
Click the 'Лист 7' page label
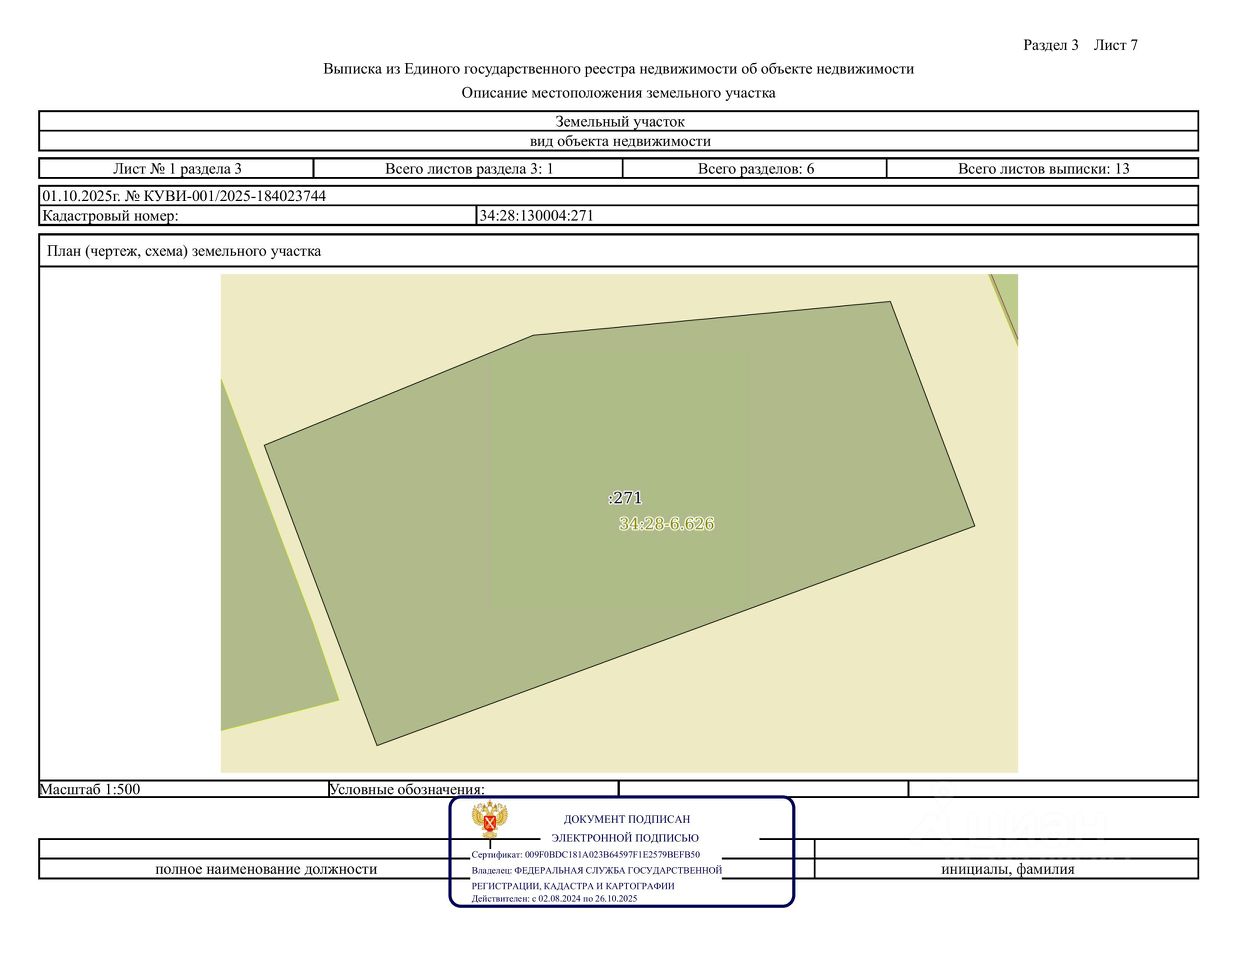tap(1116, 45)
